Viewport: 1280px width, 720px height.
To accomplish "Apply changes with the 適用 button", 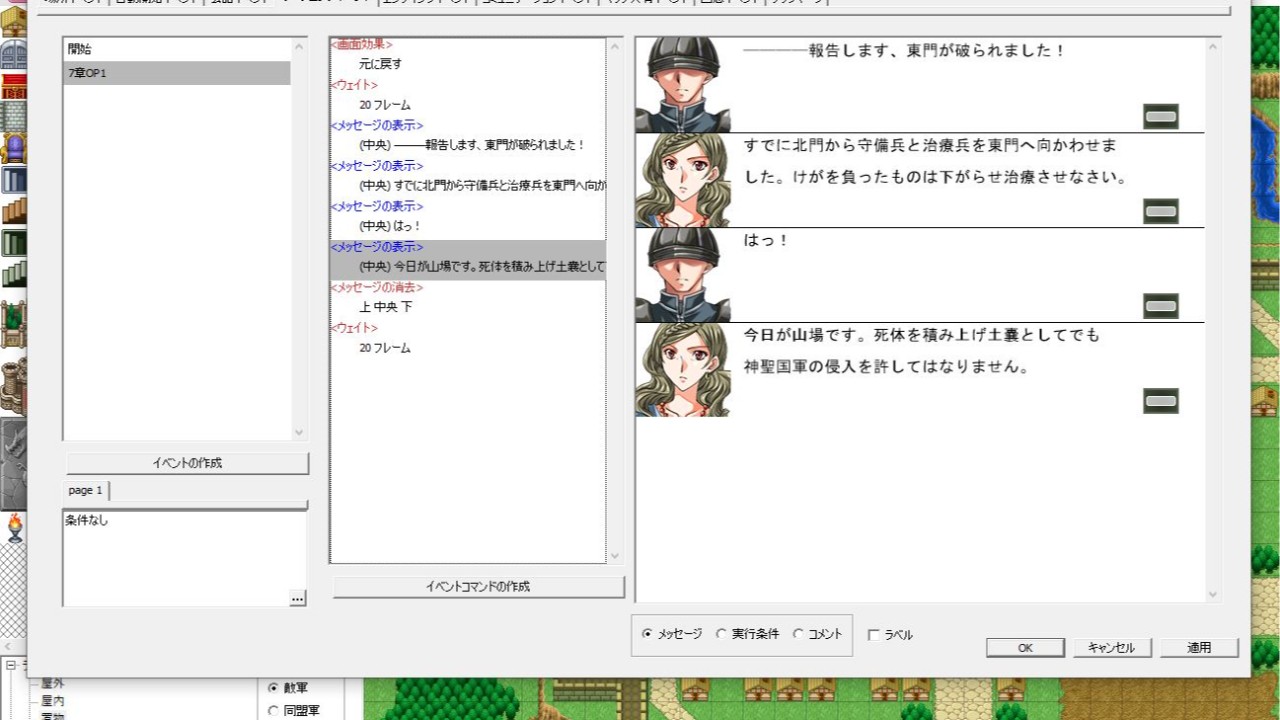I will coord(1198,647).
